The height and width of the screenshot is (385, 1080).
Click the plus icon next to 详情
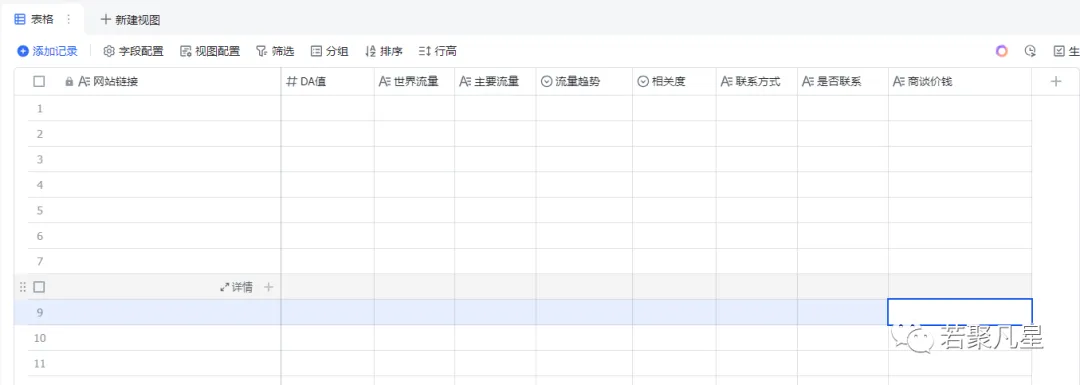point(269,287)
